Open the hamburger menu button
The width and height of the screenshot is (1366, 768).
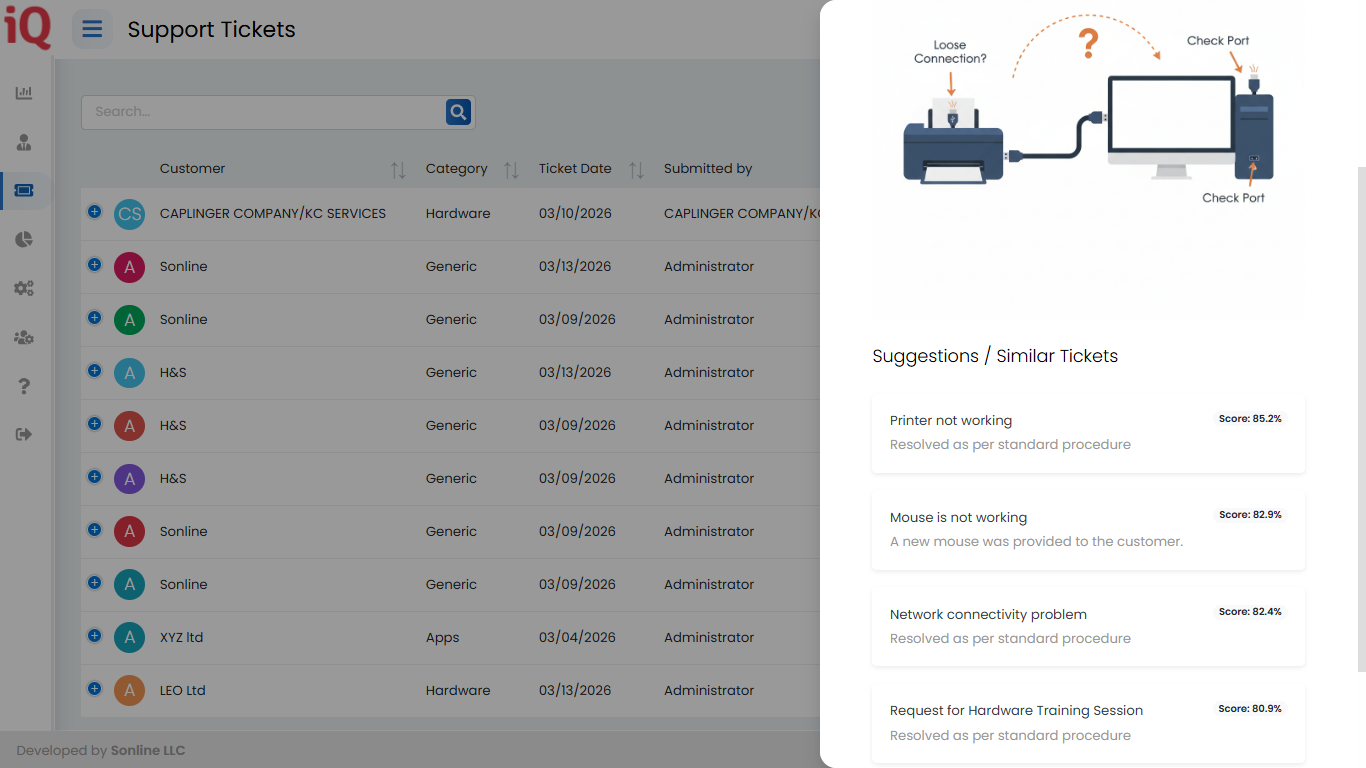92,29
